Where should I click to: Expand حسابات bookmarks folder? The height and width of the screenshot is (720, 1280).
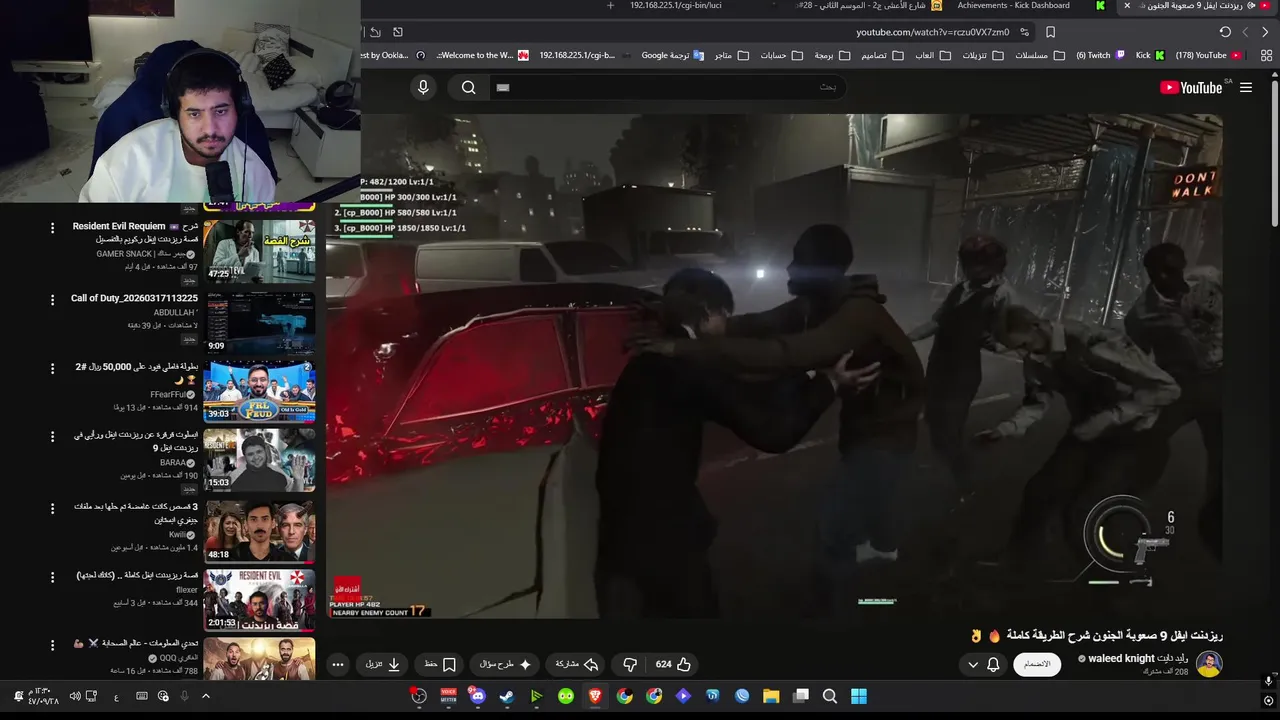coord(781,55)
